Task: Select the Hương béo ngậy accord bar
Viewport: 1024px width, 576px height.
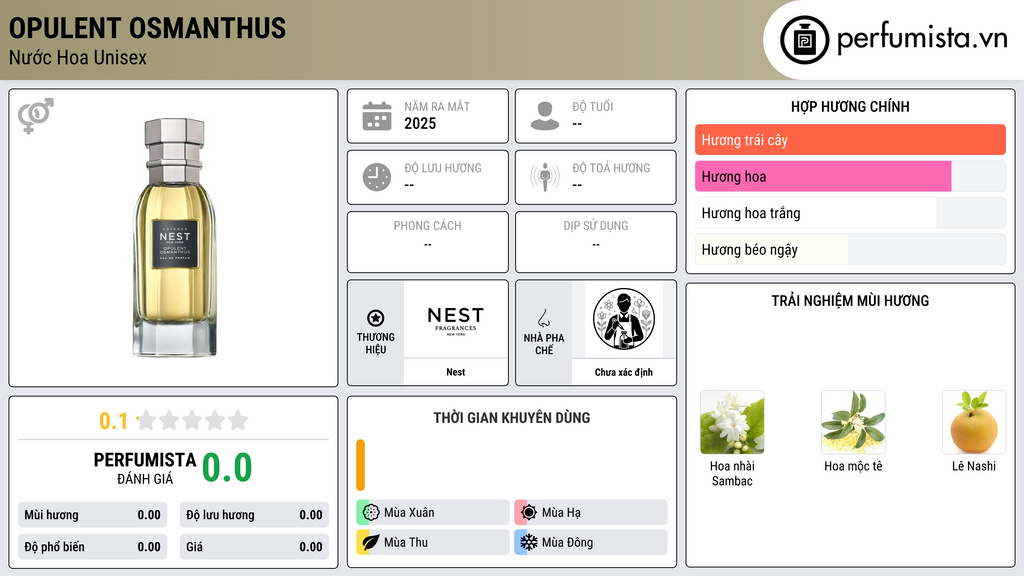Action: coord(850,249)
